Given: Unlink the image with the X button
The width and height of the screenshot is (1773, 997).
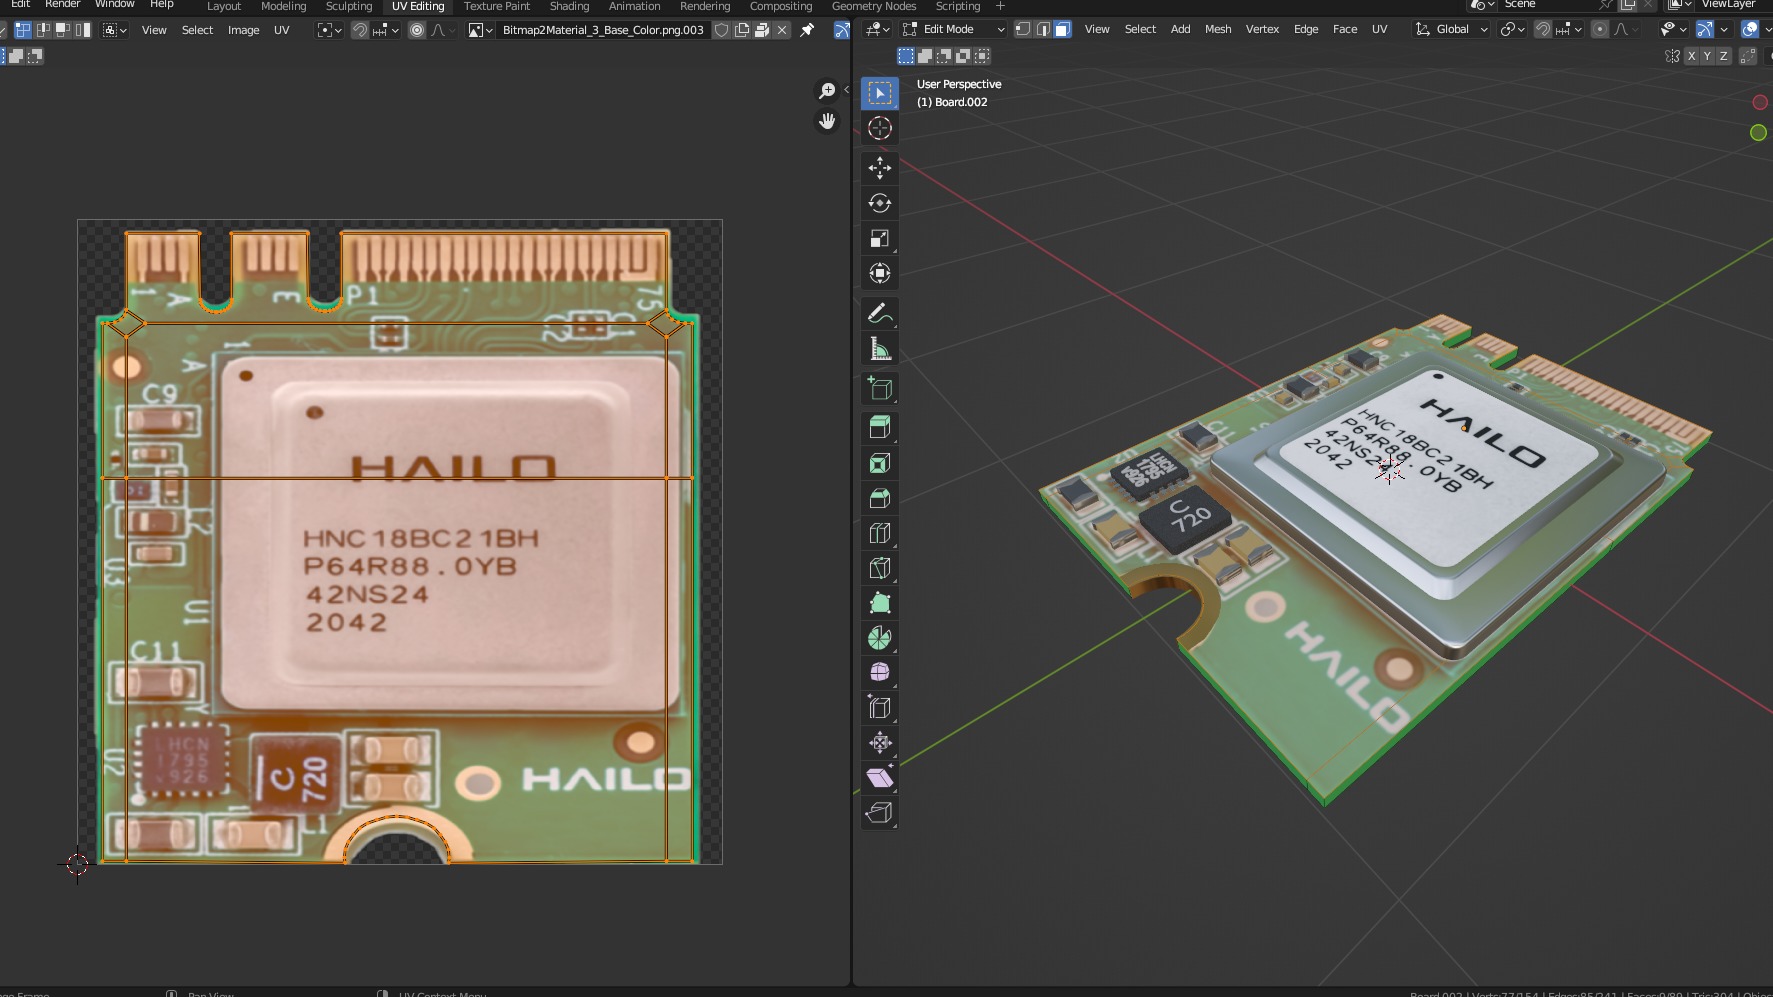Looking at the screenshot, I should pyautogui.click(x=782, y=30).
